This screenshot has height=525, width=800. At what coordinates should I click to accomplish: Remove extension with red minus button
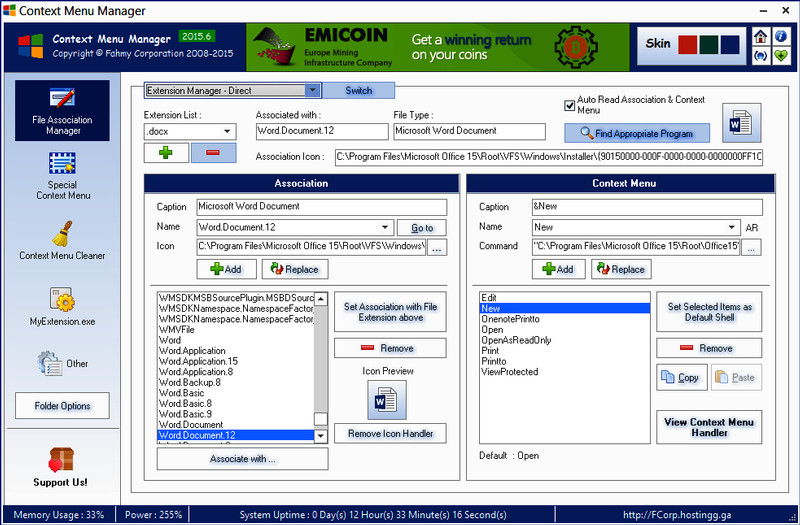[213, 153]
